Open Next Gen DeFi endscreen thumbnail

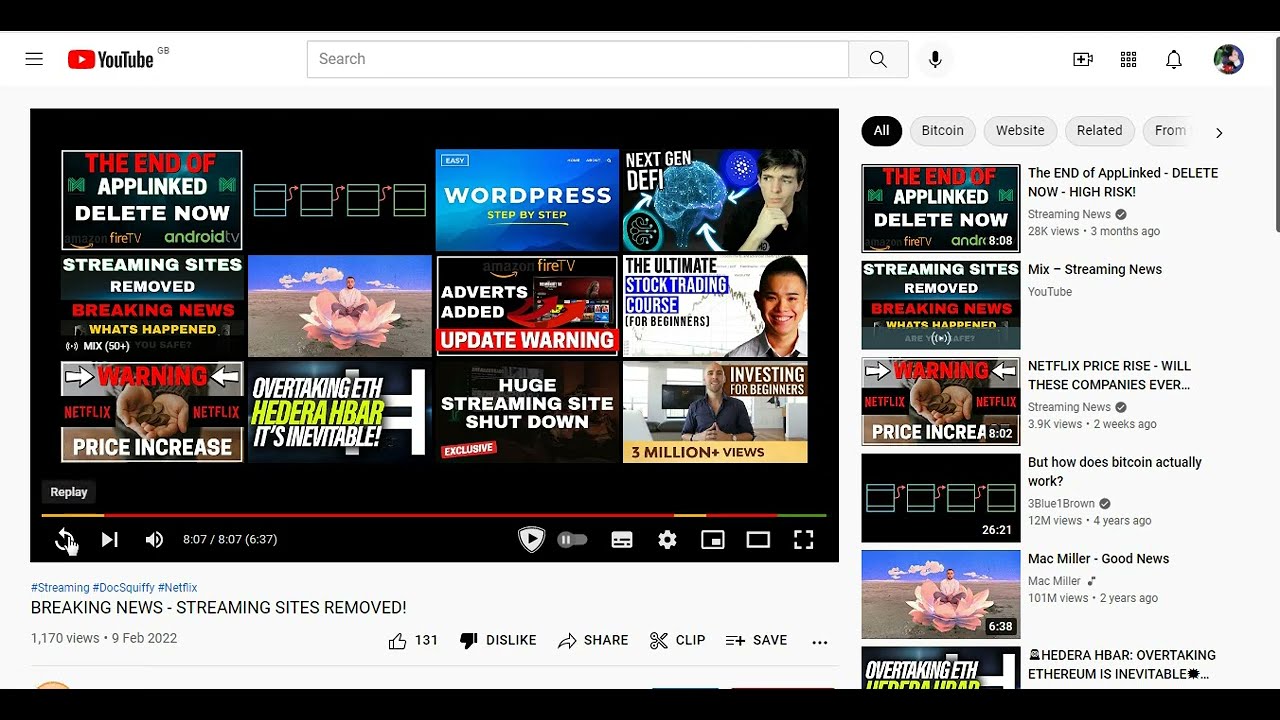pyautogui.click(x=715, y=200)
